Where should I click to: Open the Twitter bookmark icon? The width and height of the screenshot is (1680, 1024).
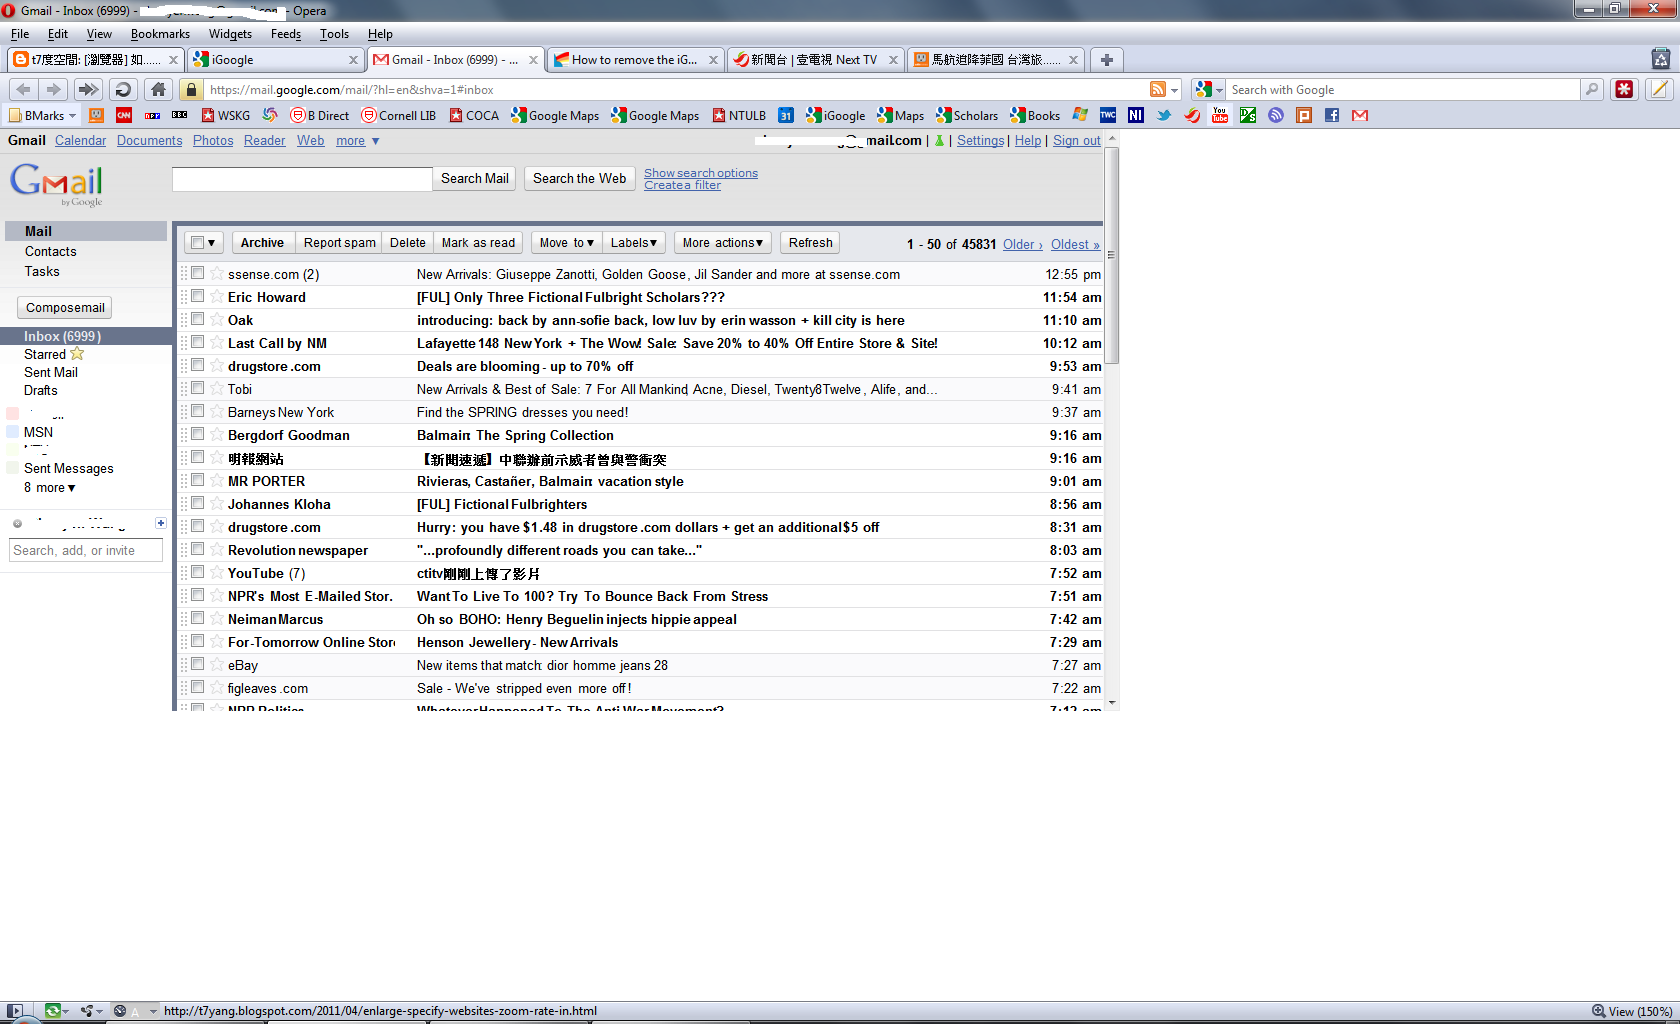tap(1164, 115)
